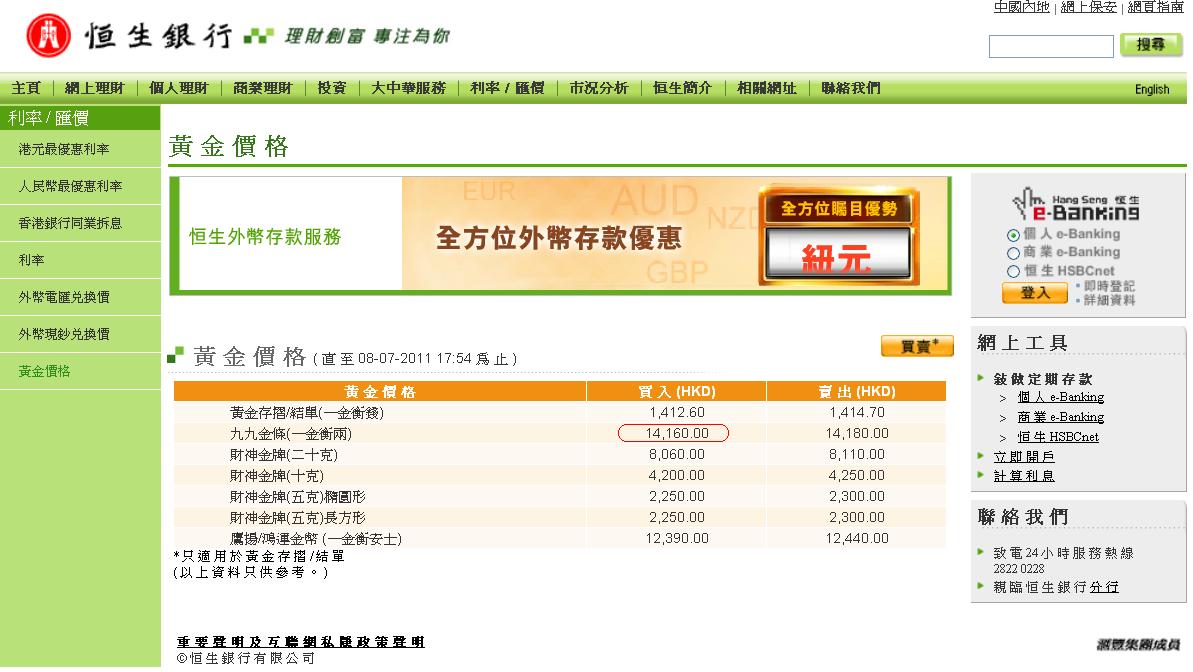Open 外幣現鈔兌換價 in the sidebar
The image size is (1193, 672).
pyautogui.click(x=64, y=334)
